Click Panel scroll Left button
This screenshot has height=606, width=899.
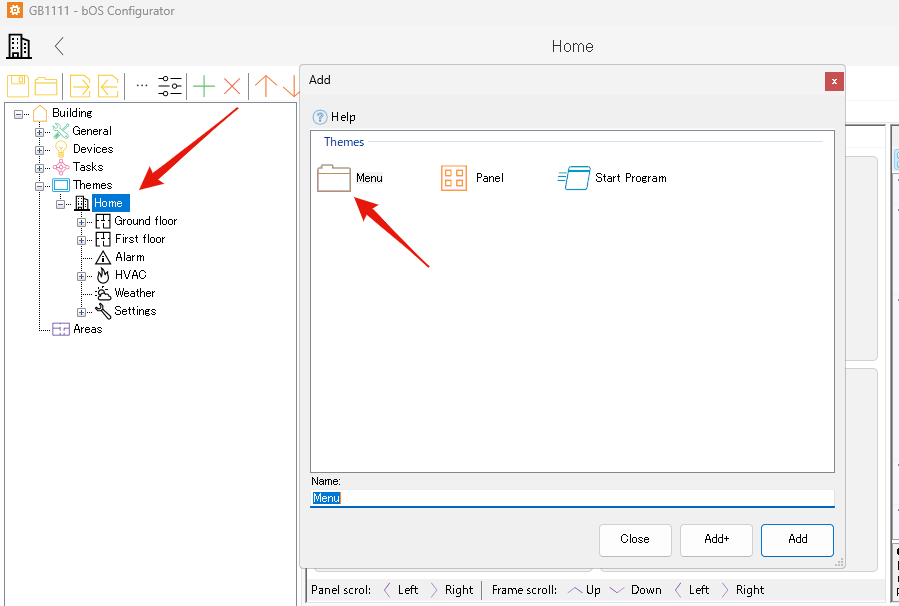tap(401, 590)
